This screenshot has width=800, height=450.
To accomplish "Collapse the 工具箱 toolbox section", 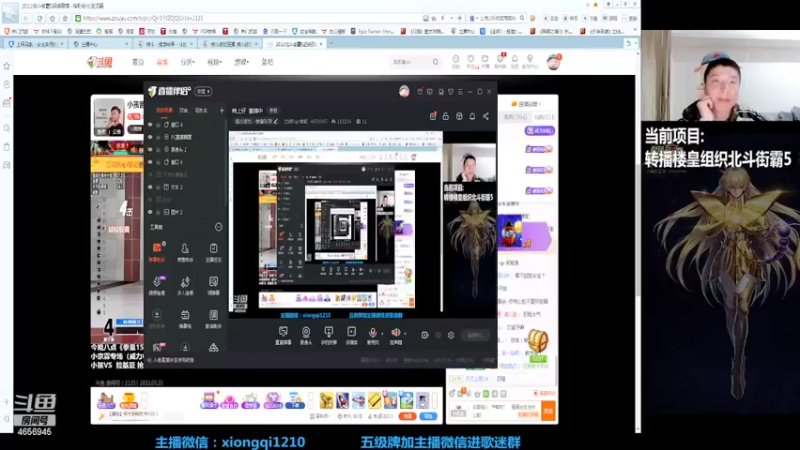I will (218, 227).
